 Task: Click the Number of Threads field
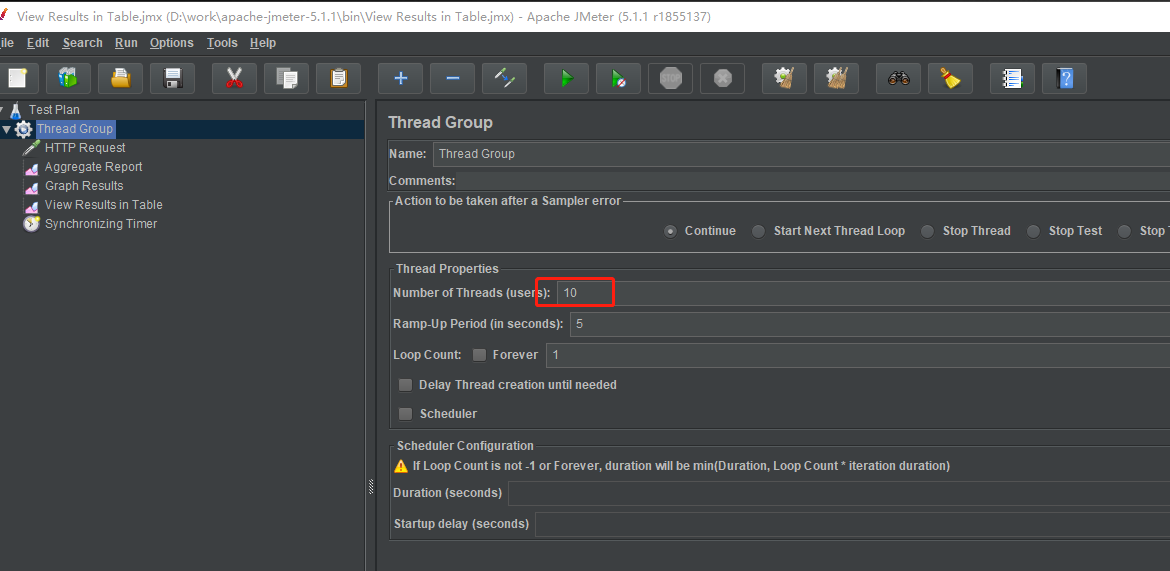(863, 293)
